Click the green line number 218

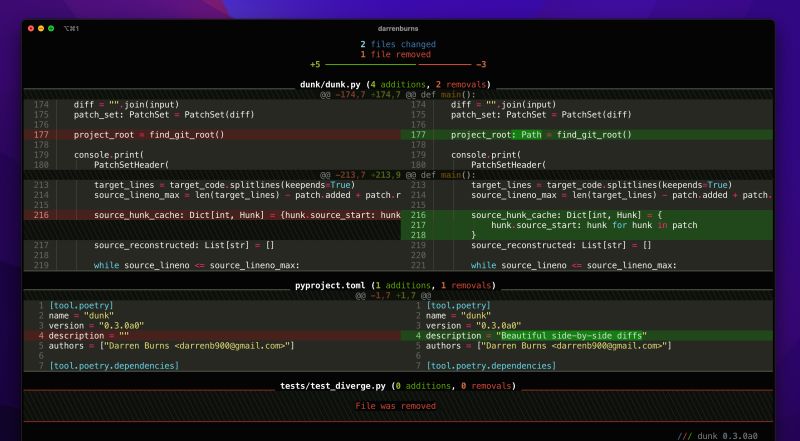coord(418,235)
